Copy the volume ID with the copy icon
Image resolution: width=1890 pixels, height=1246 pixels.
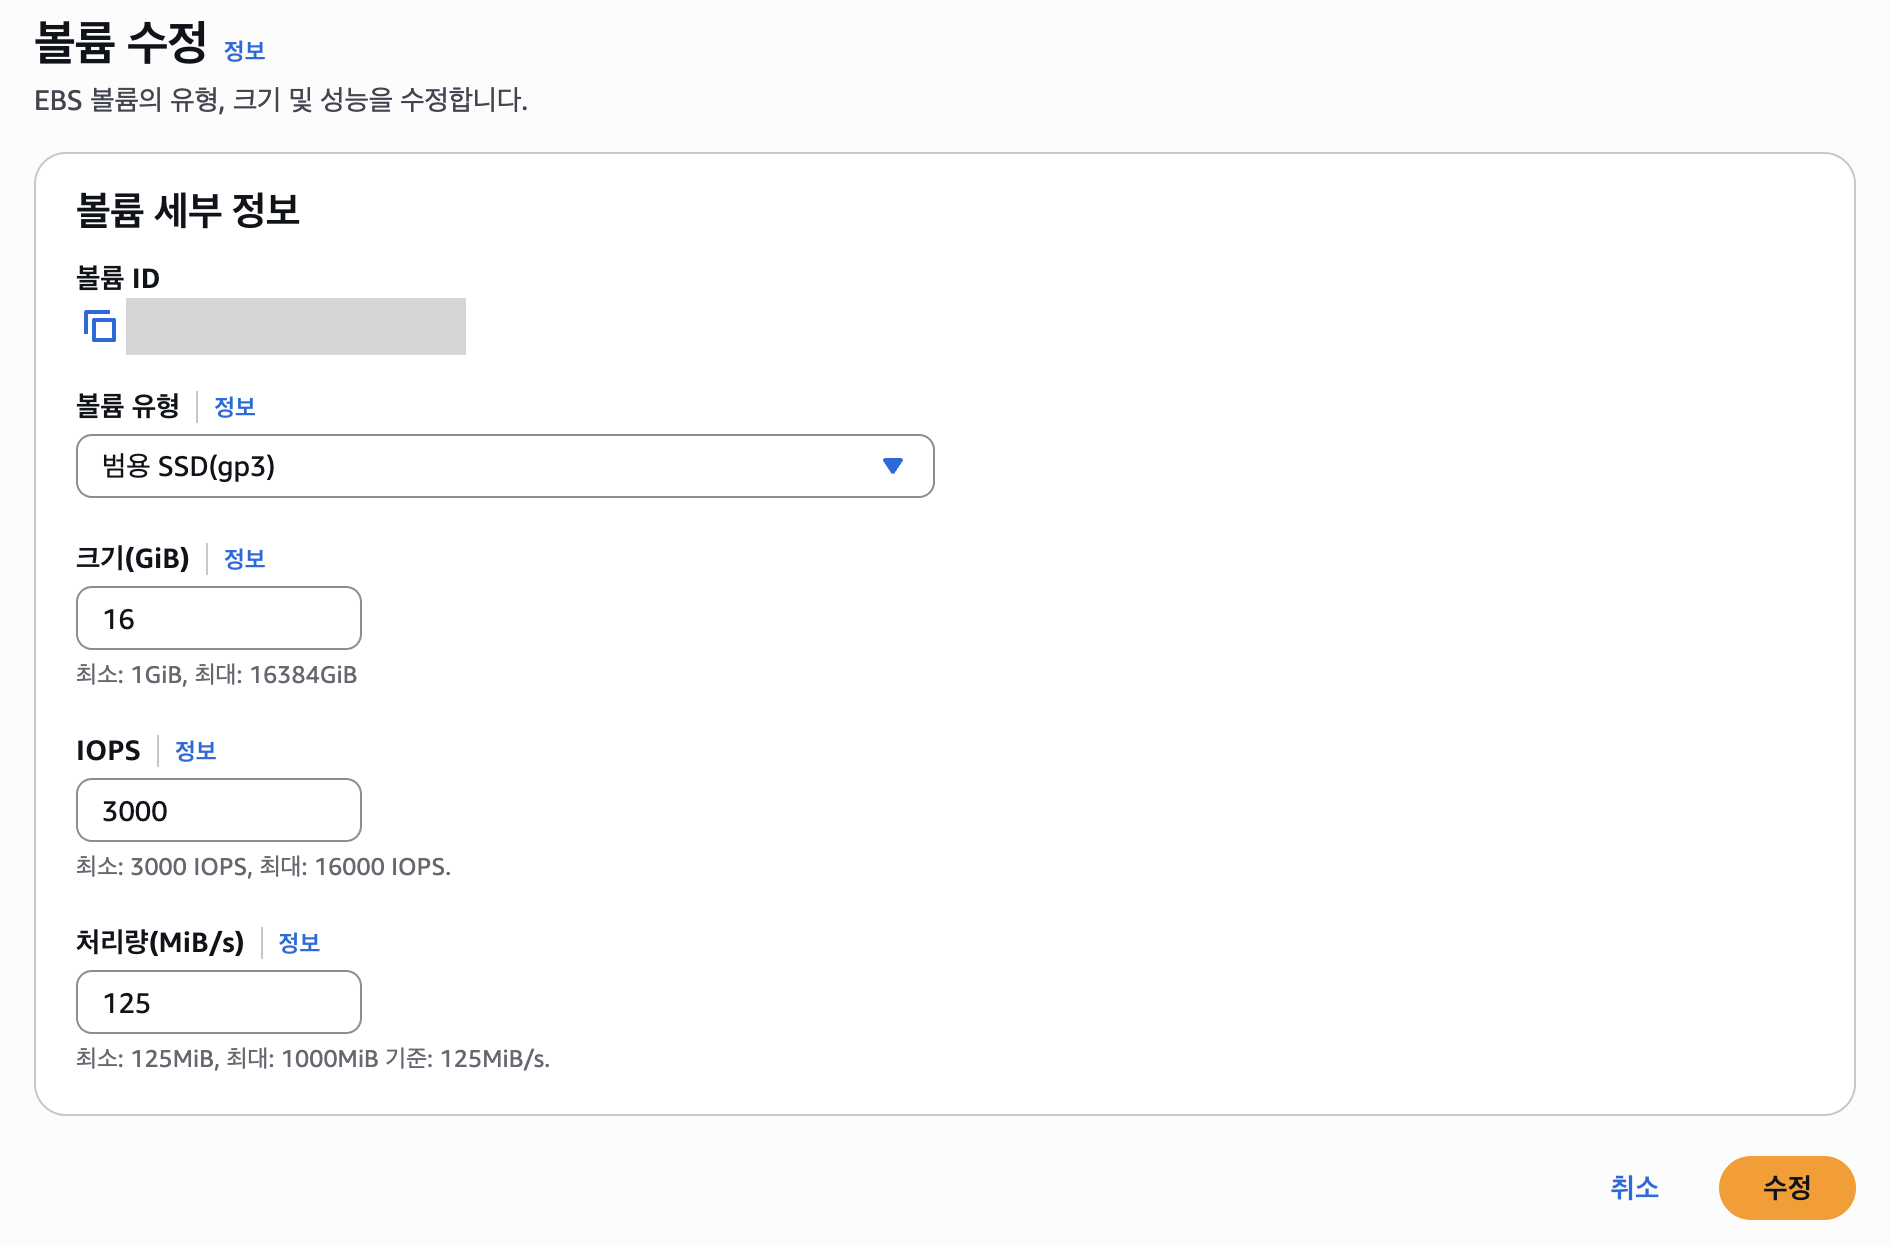pyautogui.click(x=100, y=326)
